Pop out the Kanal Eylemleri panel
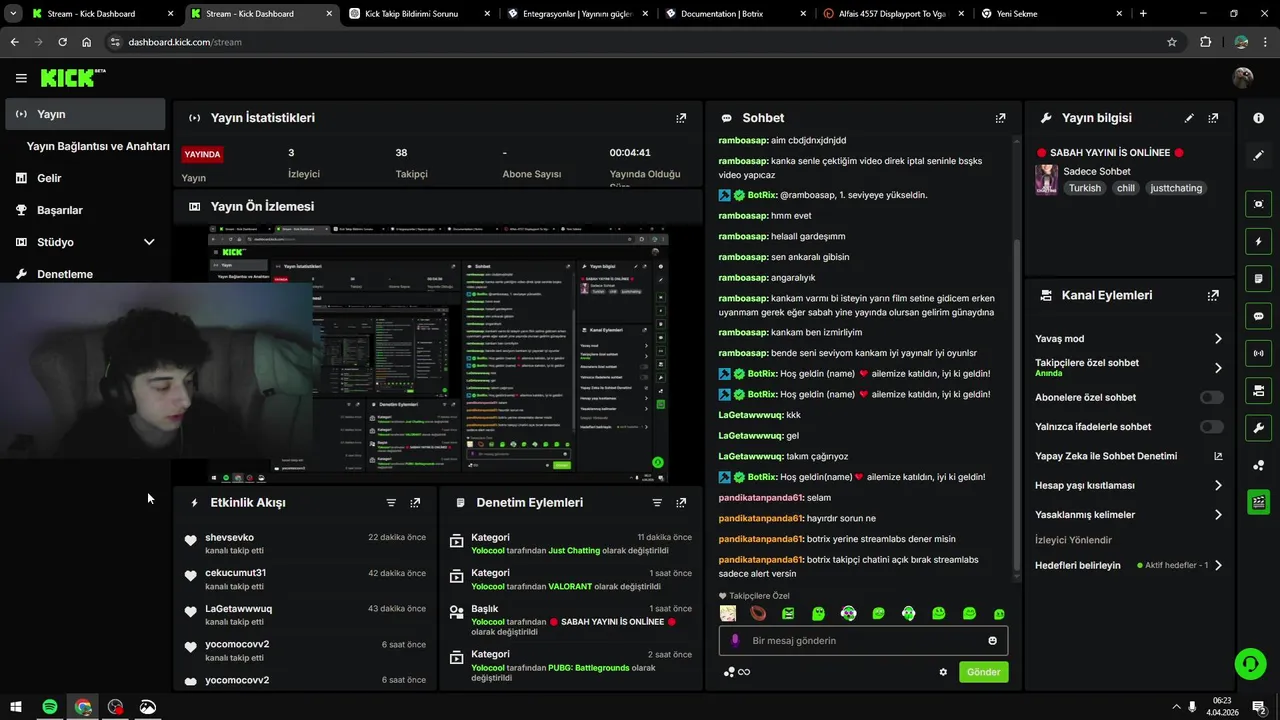Image resolution: width=1280 pixels, height=720 pixels. [1213, 296]
